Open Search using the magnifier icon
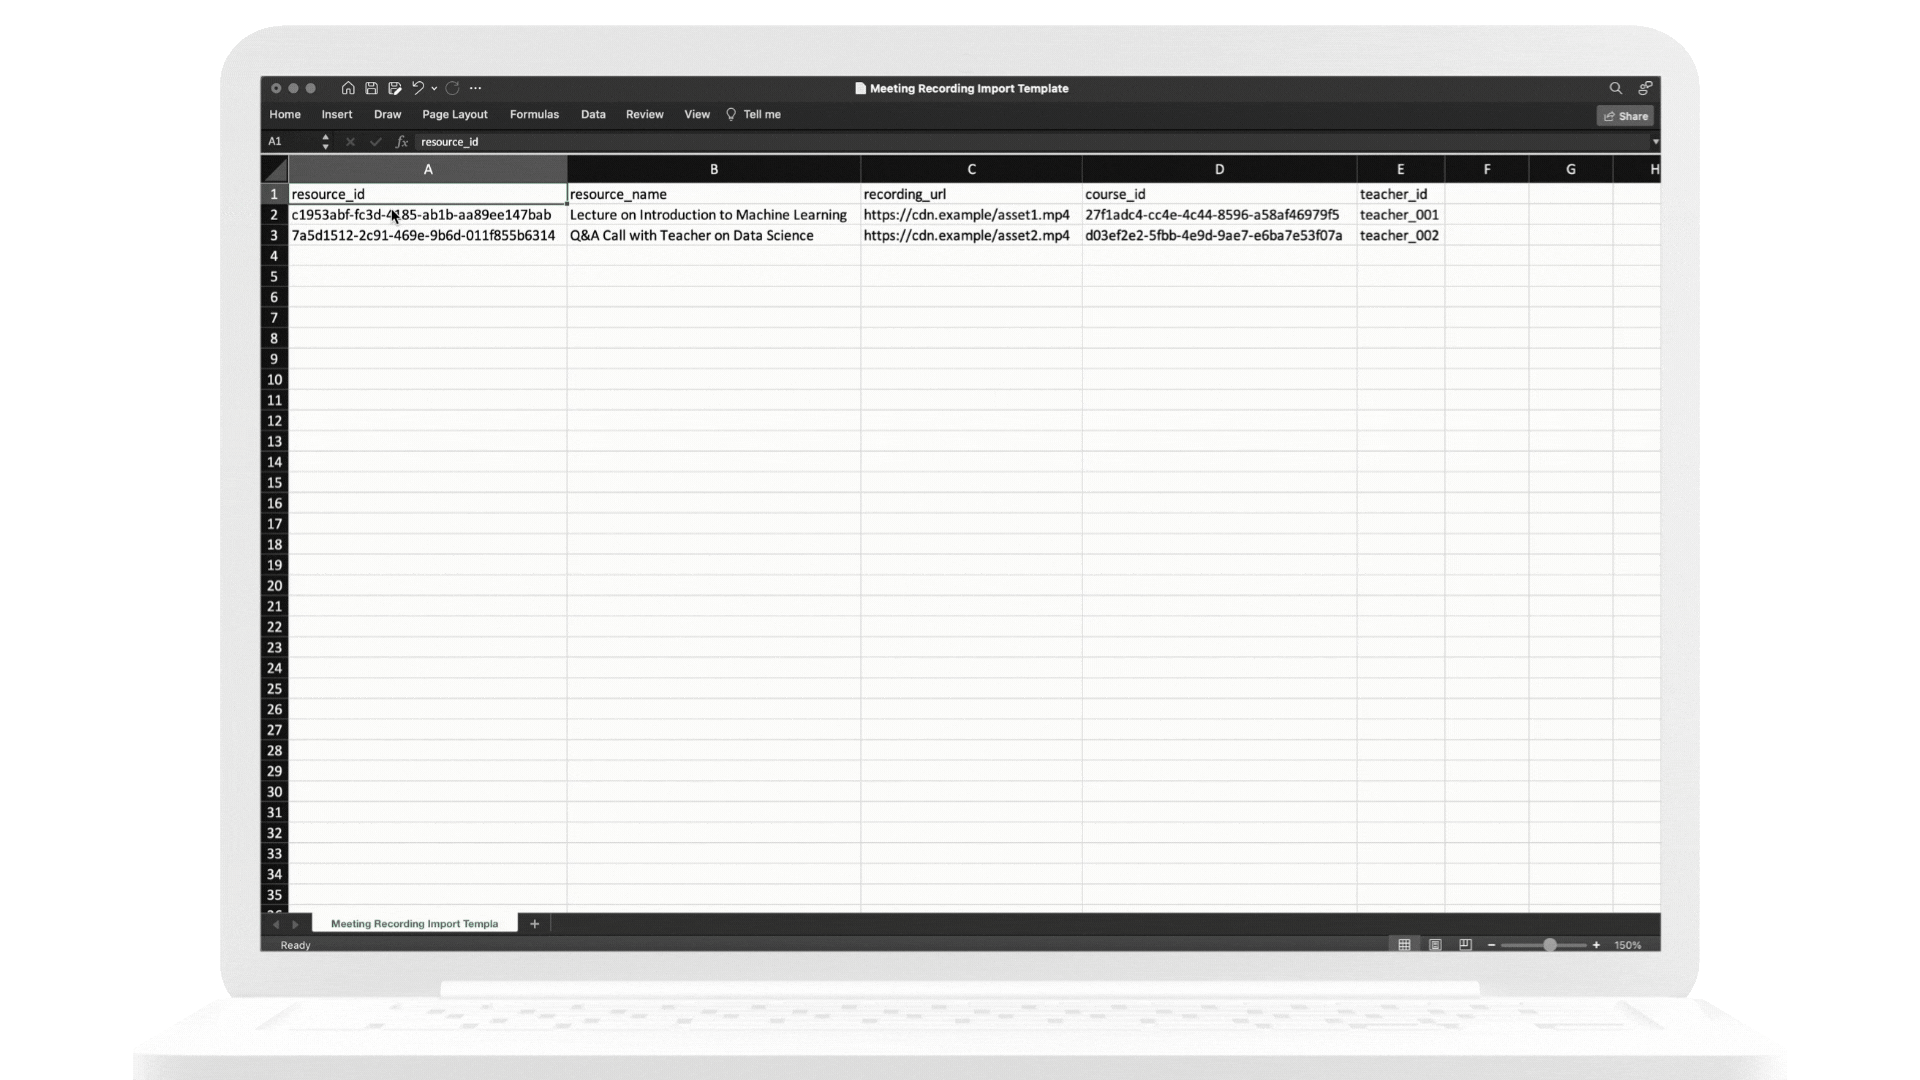This screenshot has height=1080, width=1920. click(1615, 88)
